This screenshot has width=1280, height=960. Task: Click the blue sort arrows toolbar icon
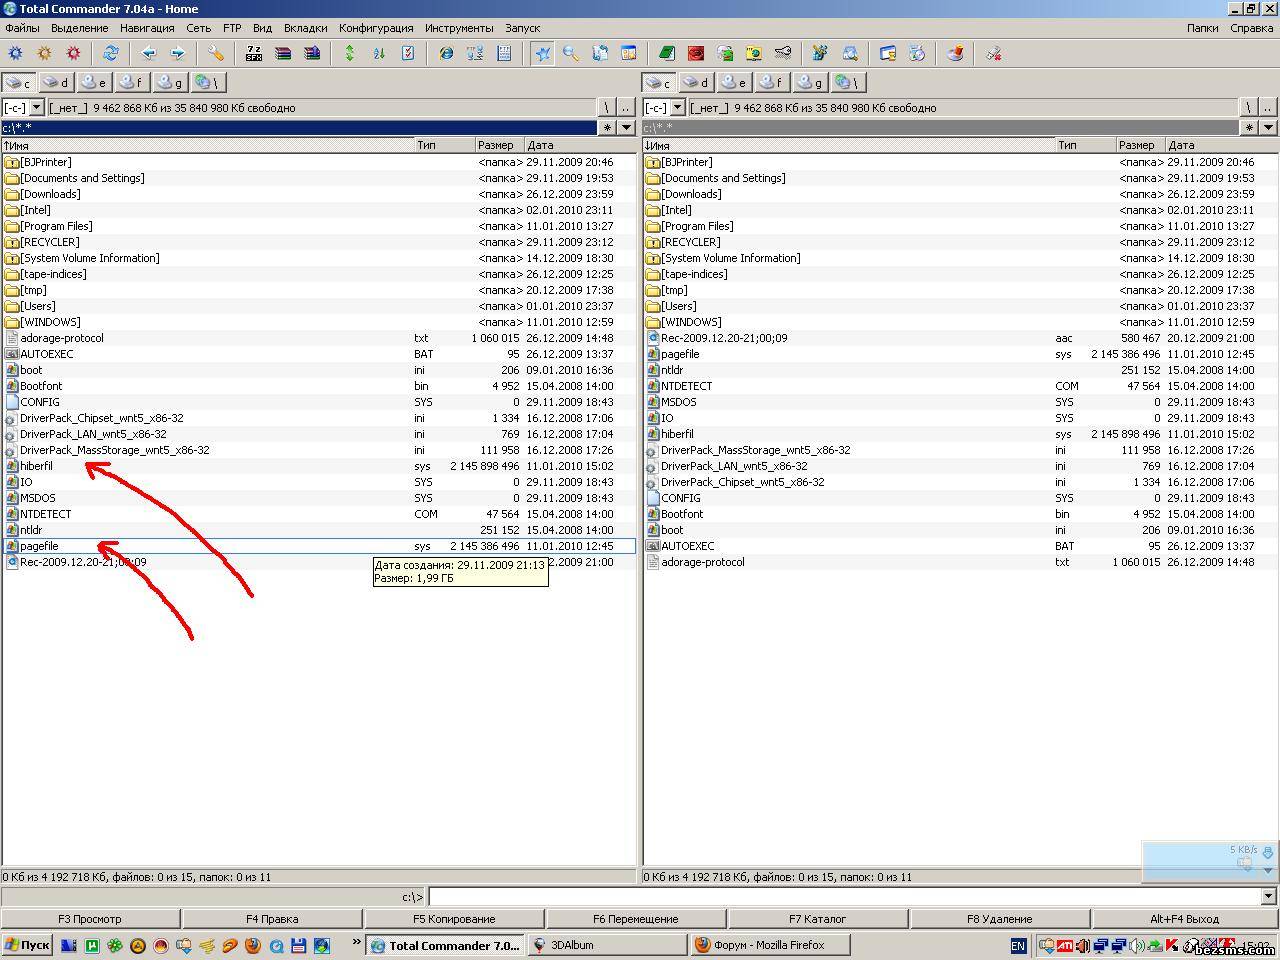[379, 53]
